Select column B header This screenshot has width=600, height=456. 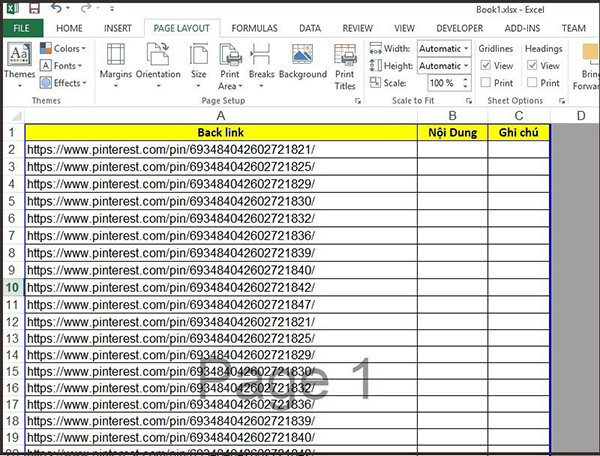point(452,116)
